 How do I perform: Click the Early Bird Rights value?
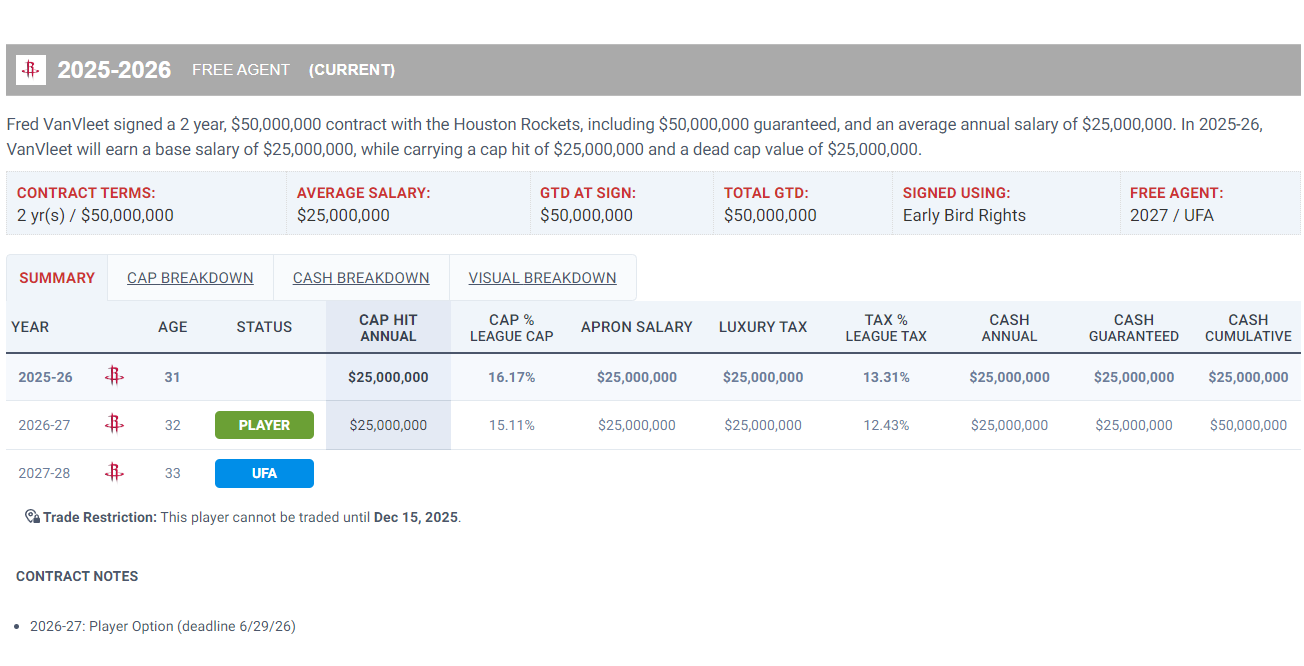point(964,215)
